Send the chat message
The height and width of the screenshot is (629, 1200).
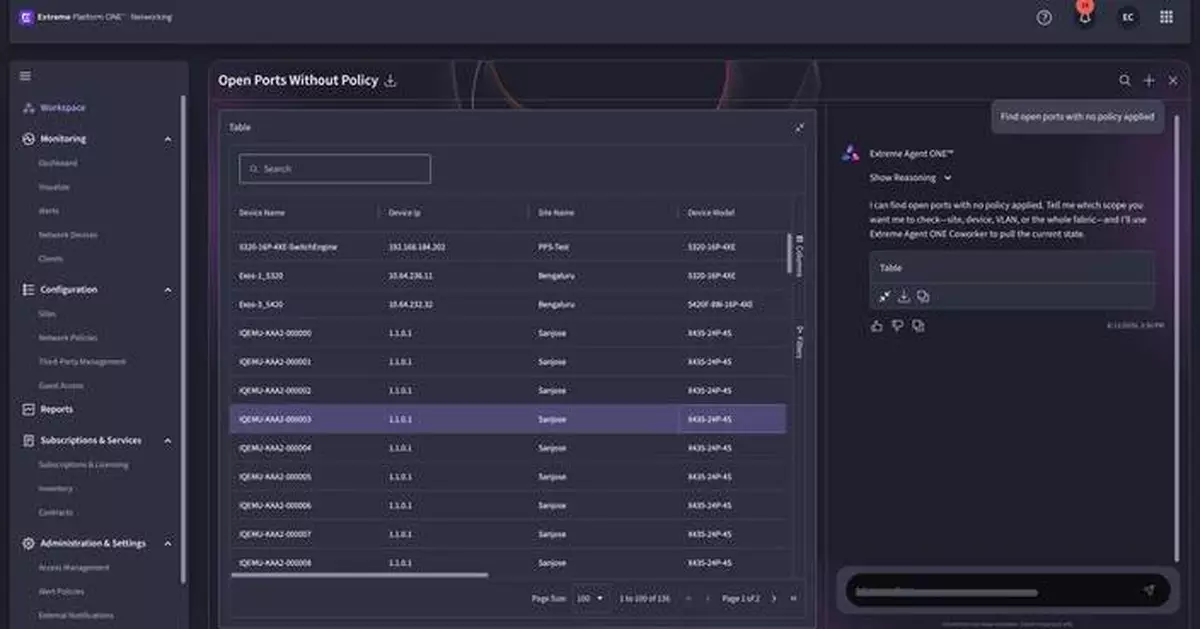tap(1148, 590)
